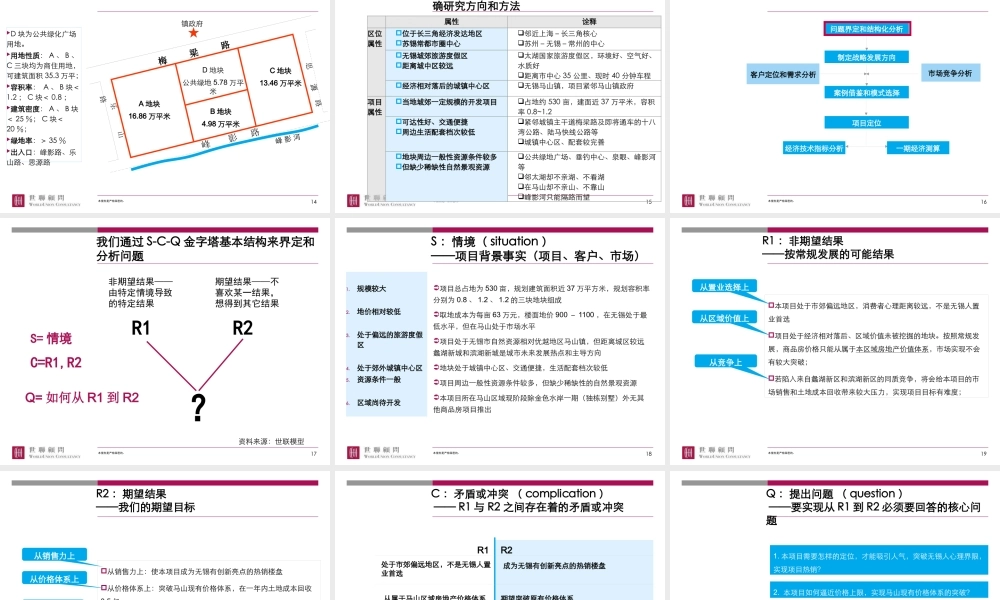Click the R1 label in the pyramid diagram
This screenshot has height=600, width=1000.
tap(140, 328)
